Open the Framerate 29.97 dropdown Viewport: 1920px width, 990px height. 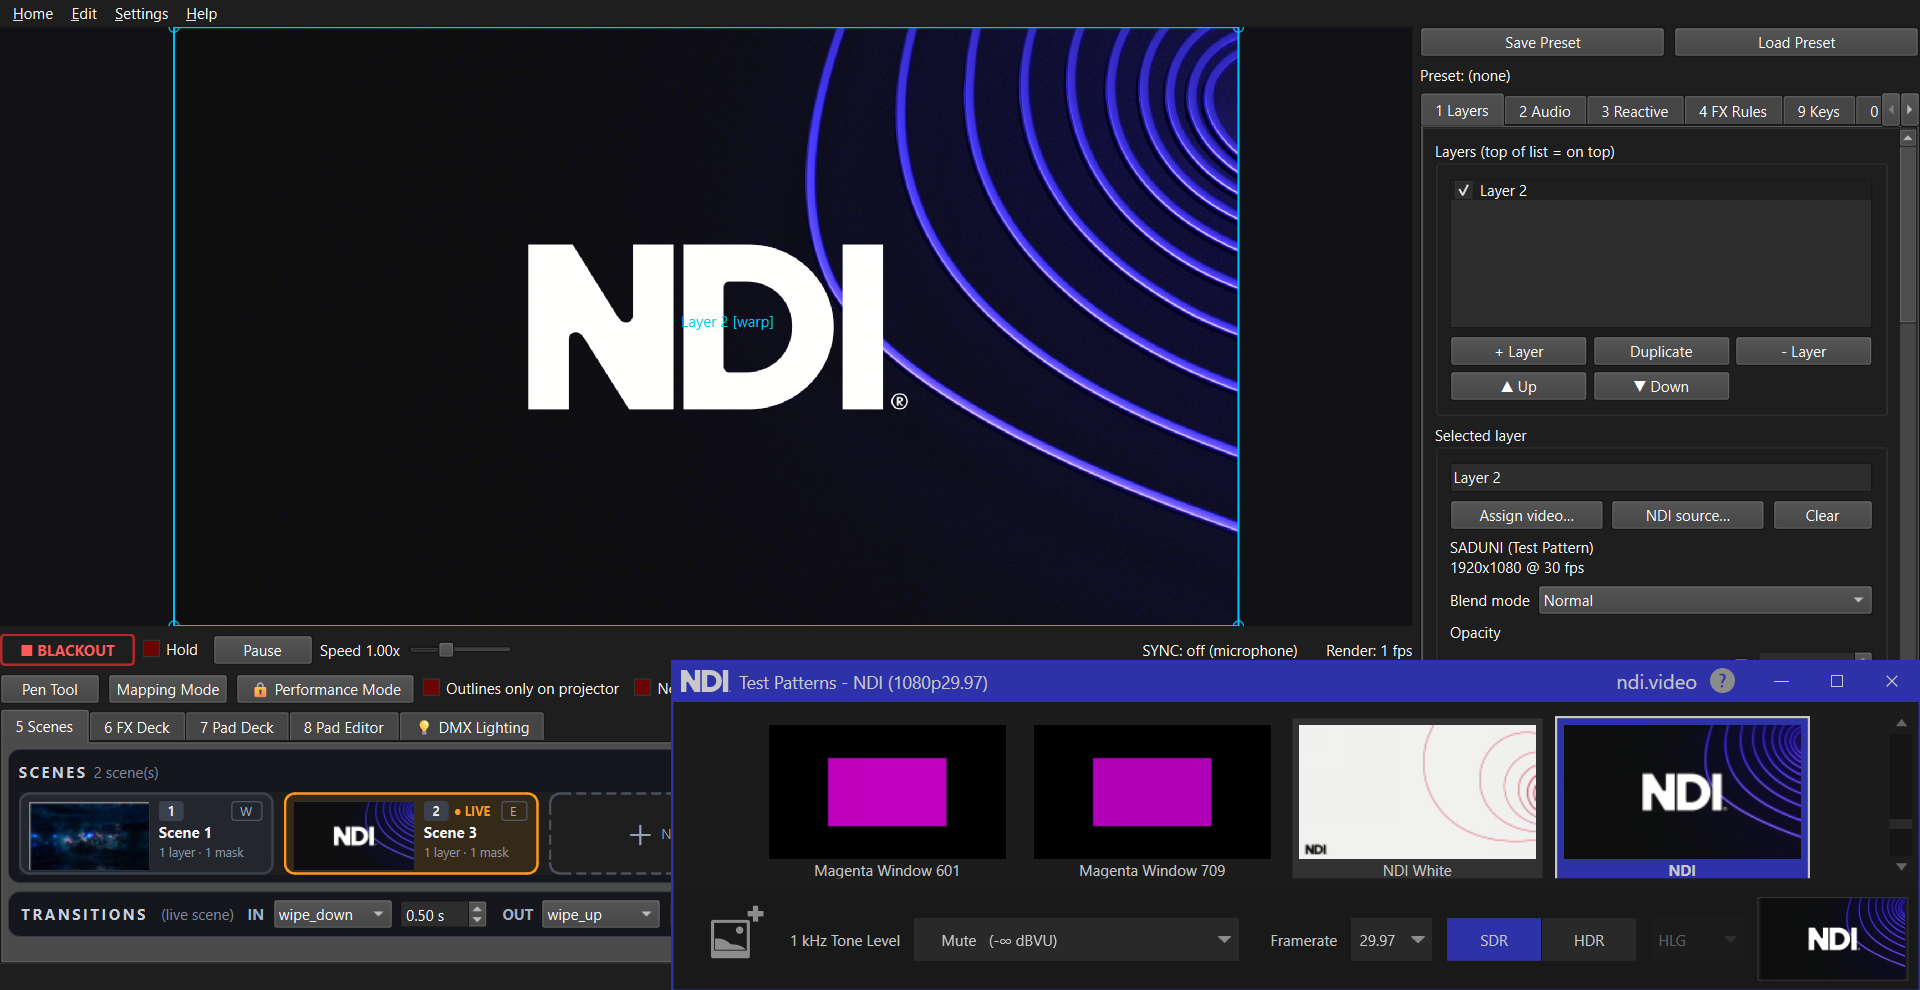[1391, 940]
